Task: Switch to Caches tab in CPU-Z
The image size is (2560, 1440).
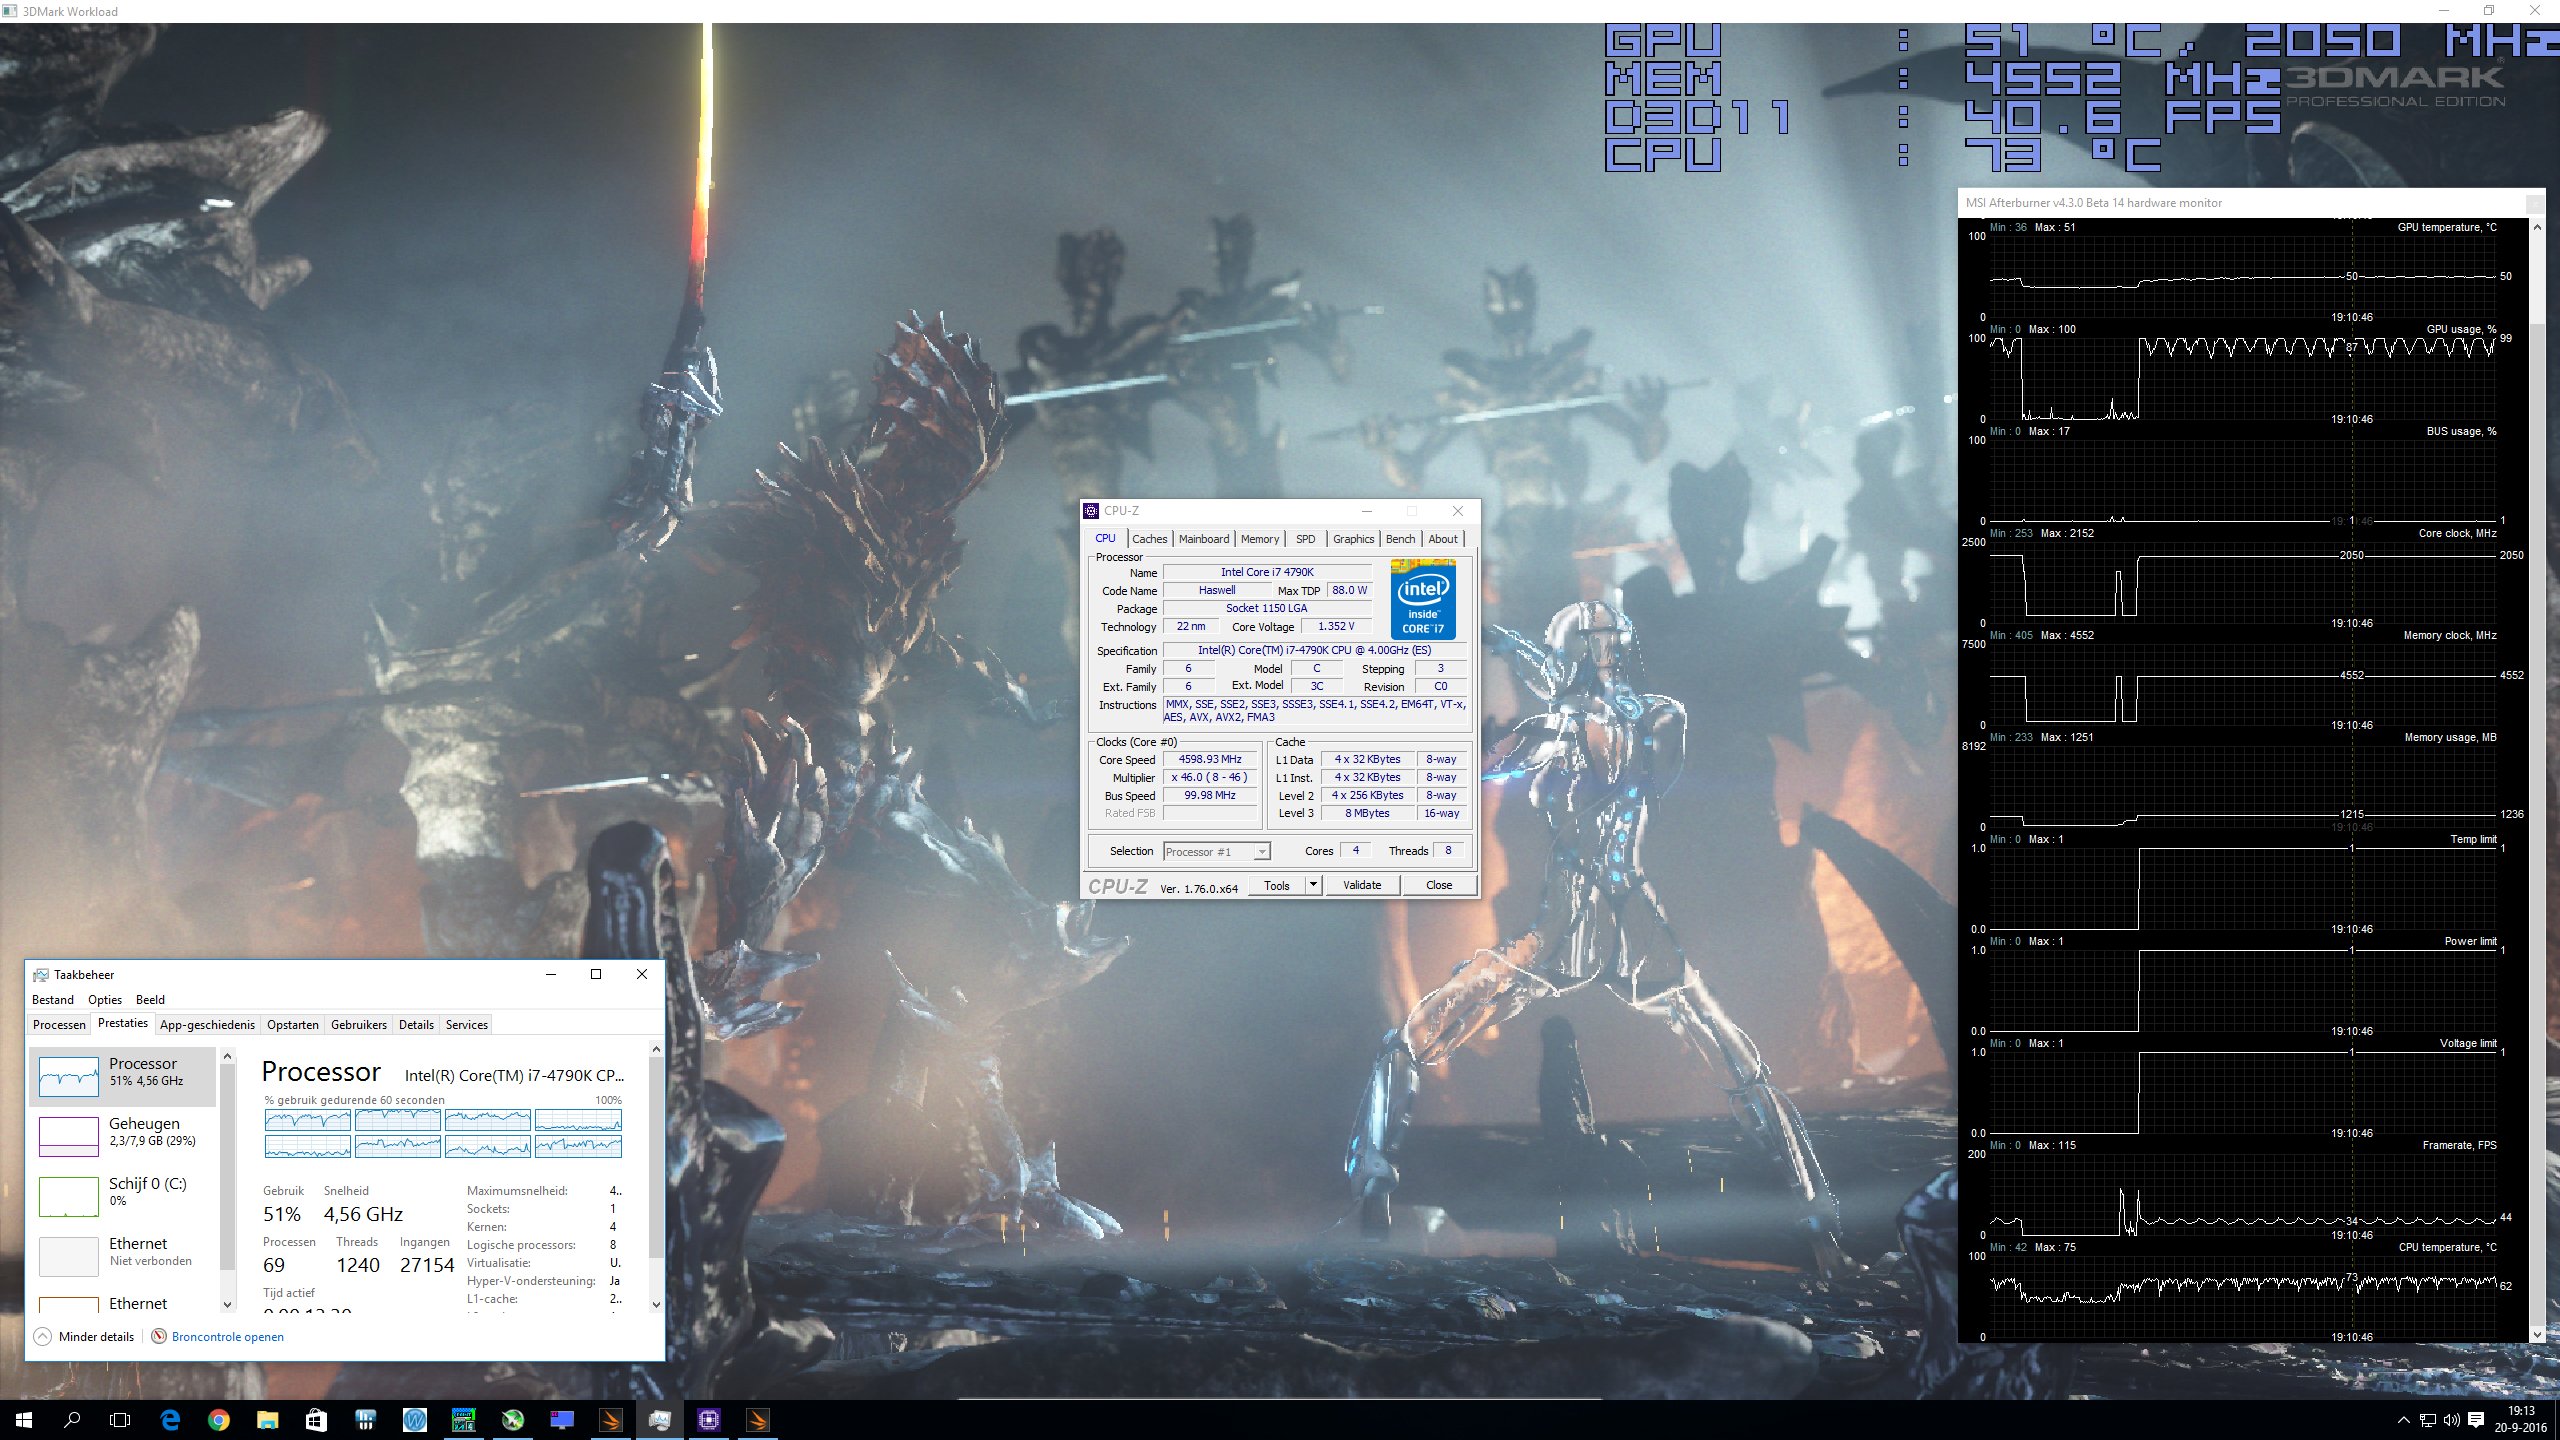Action: click(1149, 539)
